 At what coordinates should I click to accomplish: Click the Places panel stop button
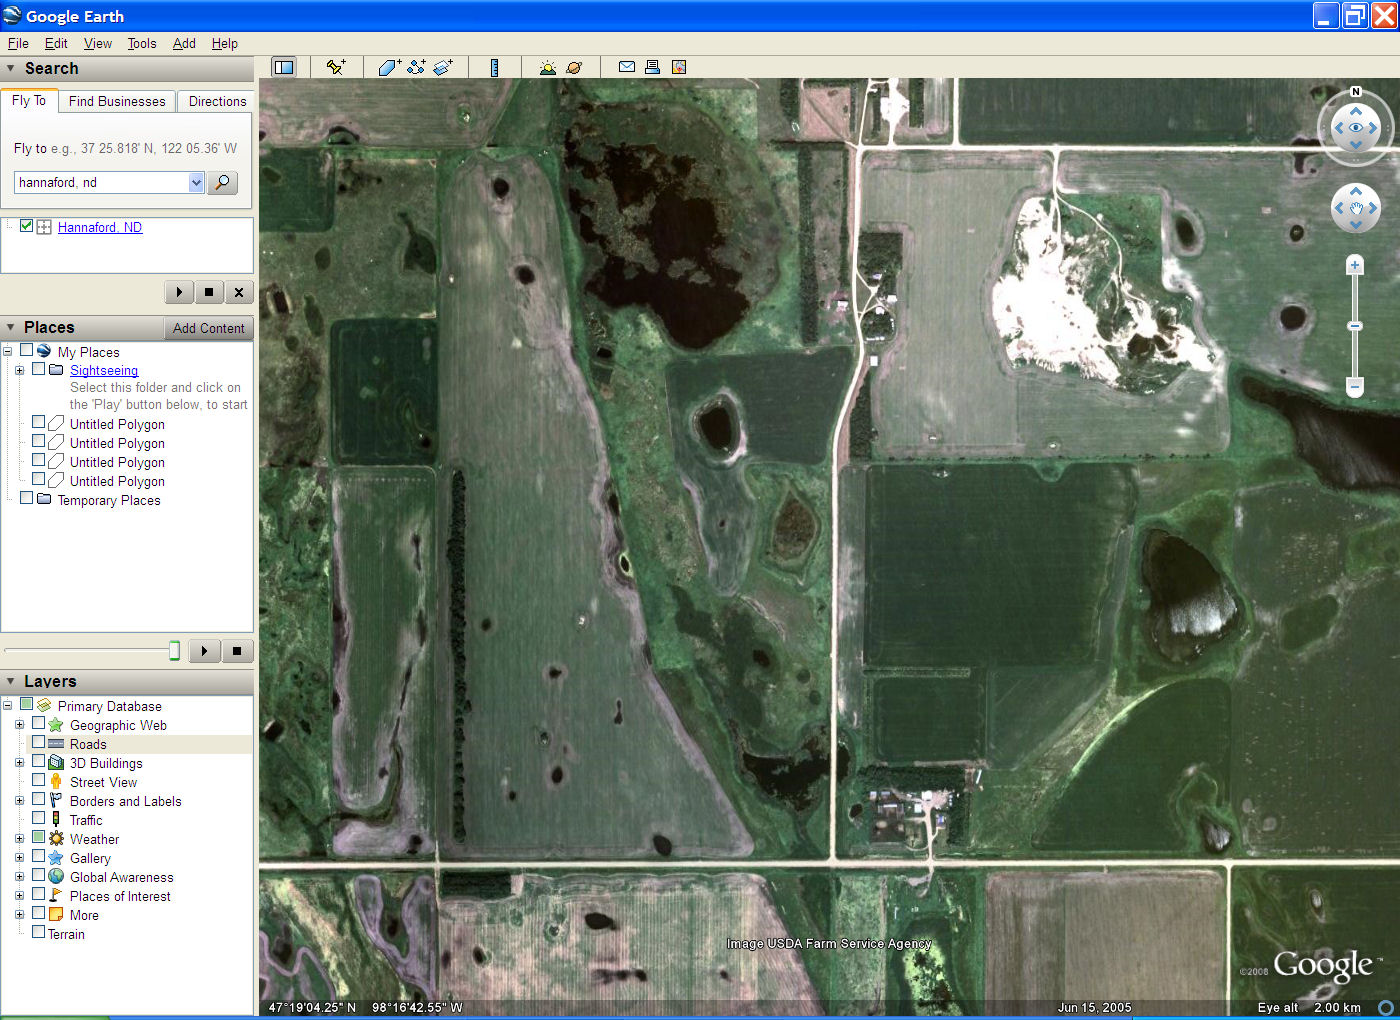coord(237,651)
